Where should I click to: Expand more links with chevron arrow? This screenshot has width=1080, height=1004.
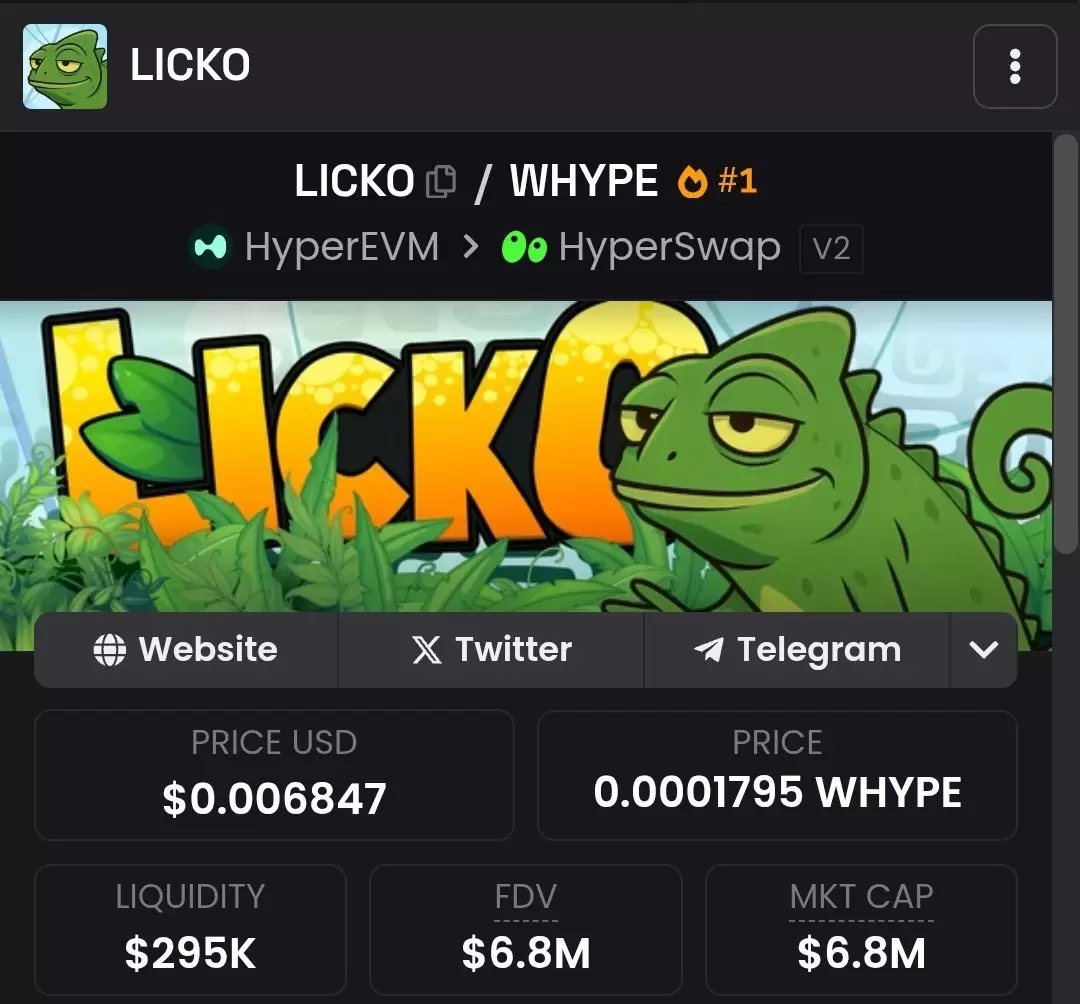coord(983,649)
